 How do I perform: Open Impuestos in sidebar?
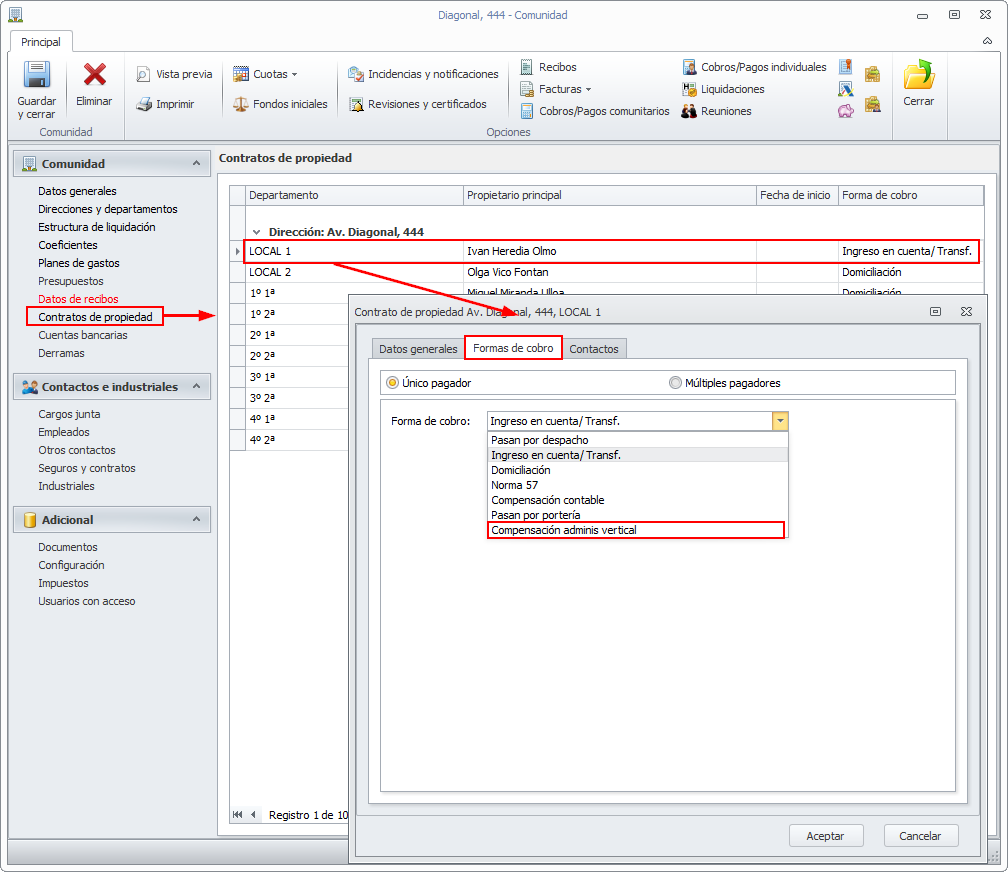tap(63, 583)
